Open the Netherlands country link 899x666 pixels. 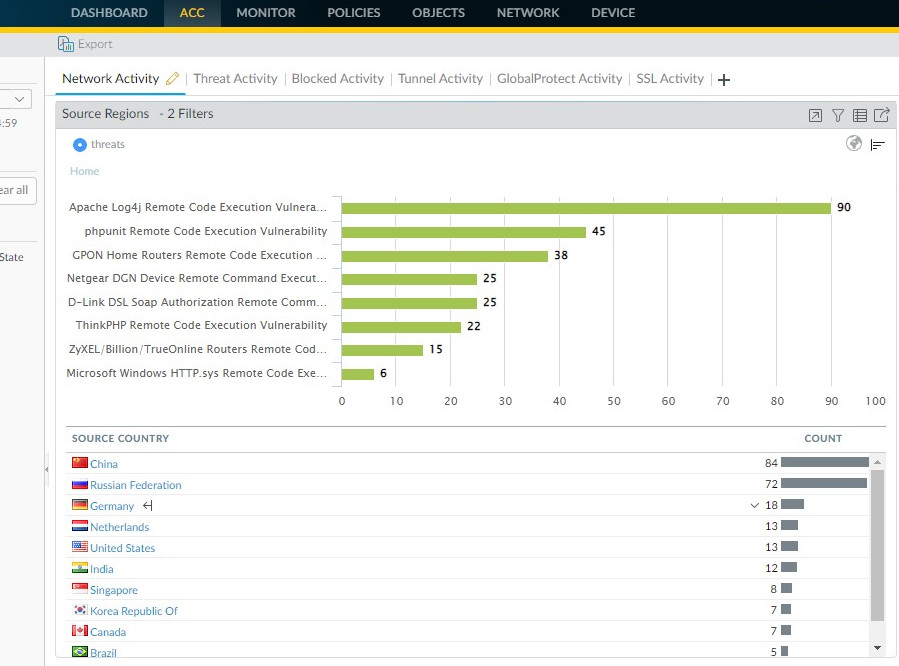click(x=119, y=527)
